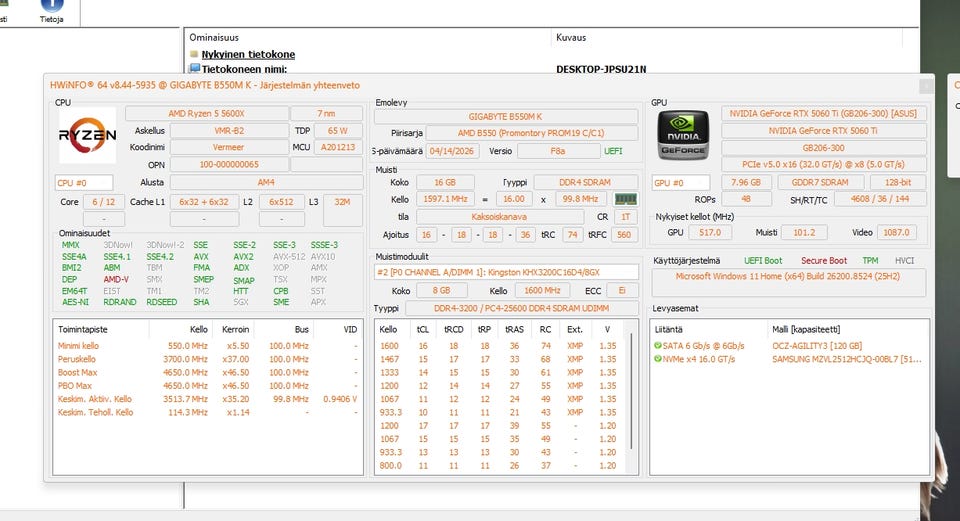Click the GB206-300 GPU chip field
Image resolution: width=960 pixels, height=521 pixels.
coord(823,148)
